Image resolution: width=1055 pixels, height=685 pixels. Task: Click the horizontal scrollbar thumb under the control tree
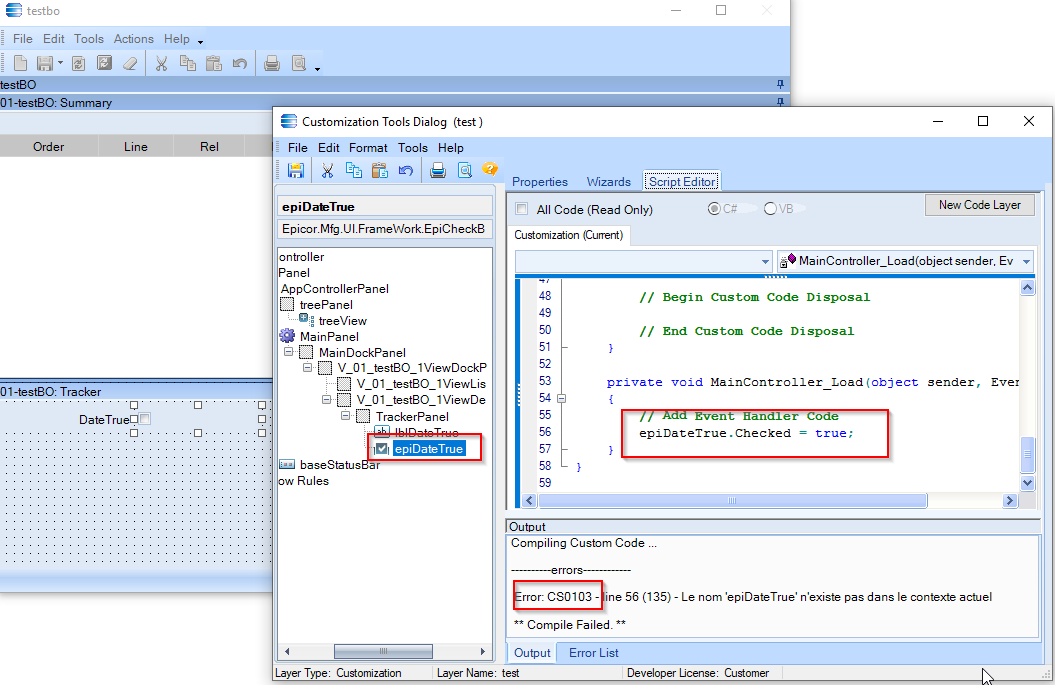point(384,651)
